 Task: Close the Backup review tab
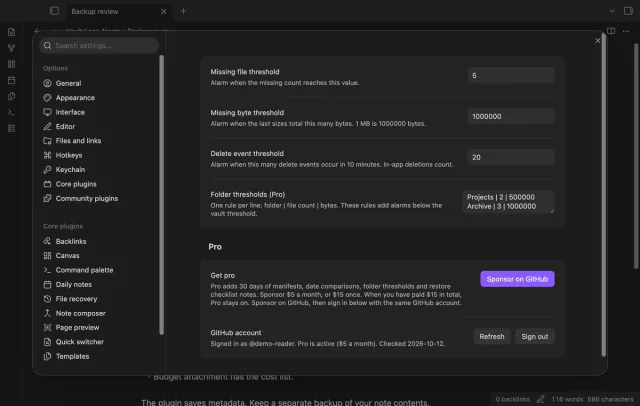pos(163,11)
